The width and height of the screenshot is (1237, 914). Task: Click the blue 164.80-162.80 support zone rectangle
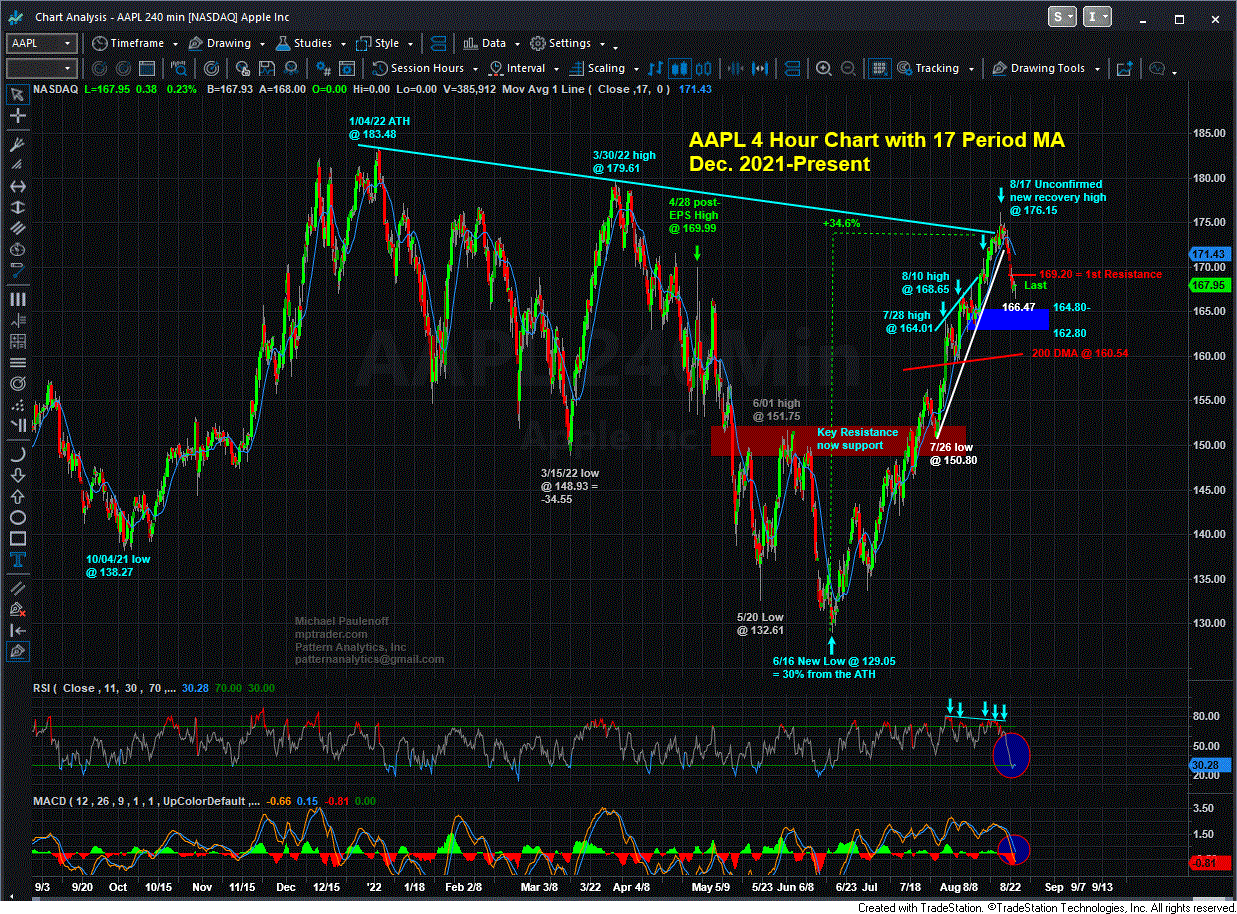pos(1008,320)
